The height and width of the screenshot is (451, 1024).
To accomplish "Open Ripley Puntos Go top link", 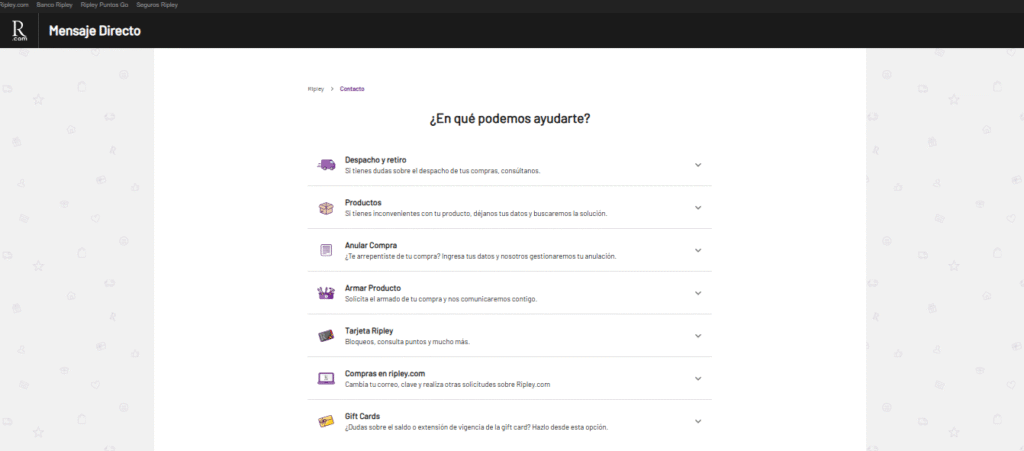I will click(104, 5).
